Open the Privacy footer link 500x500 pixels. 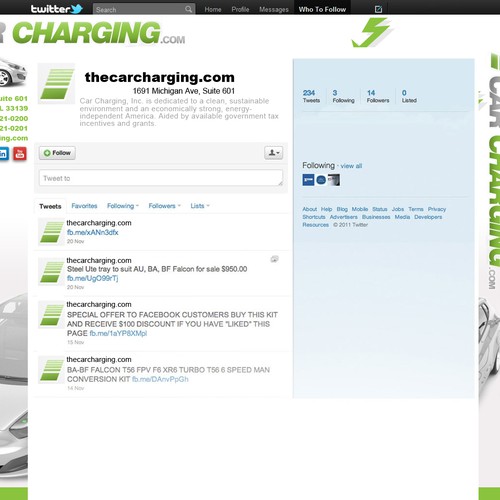(x=437, y=209)
